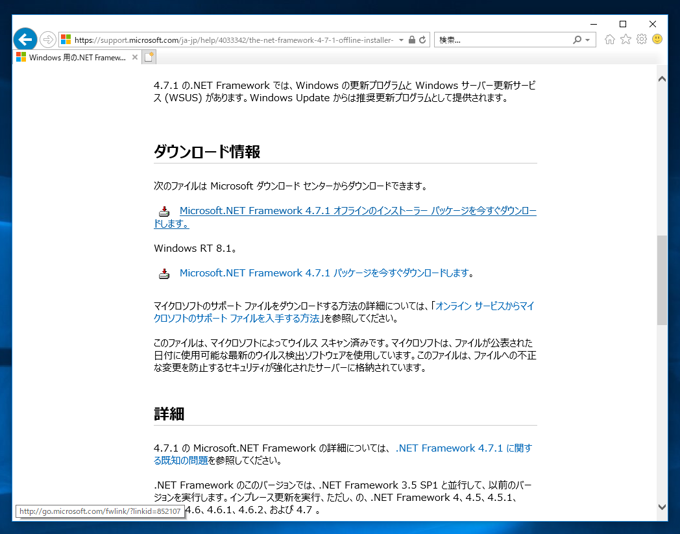Maximize the browser window
Viewport: 680px width, 534px height.
tap(623, 24)
